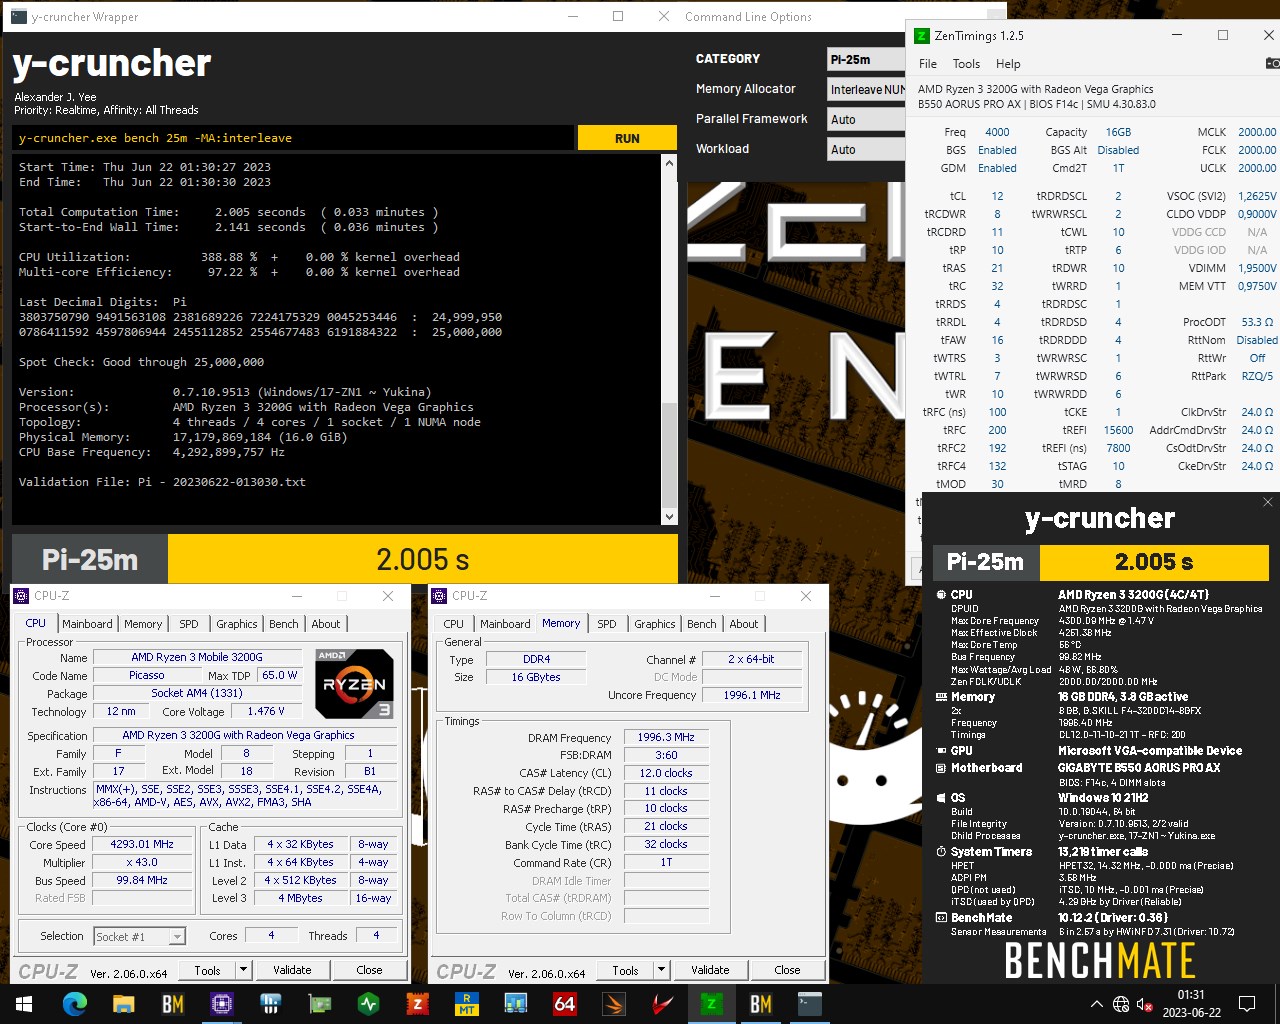Image resolution: width=1280 pixels, height=1024 pixels.
Task: Open the Parallel Framework dropdown
Action: tap(866, 119)
